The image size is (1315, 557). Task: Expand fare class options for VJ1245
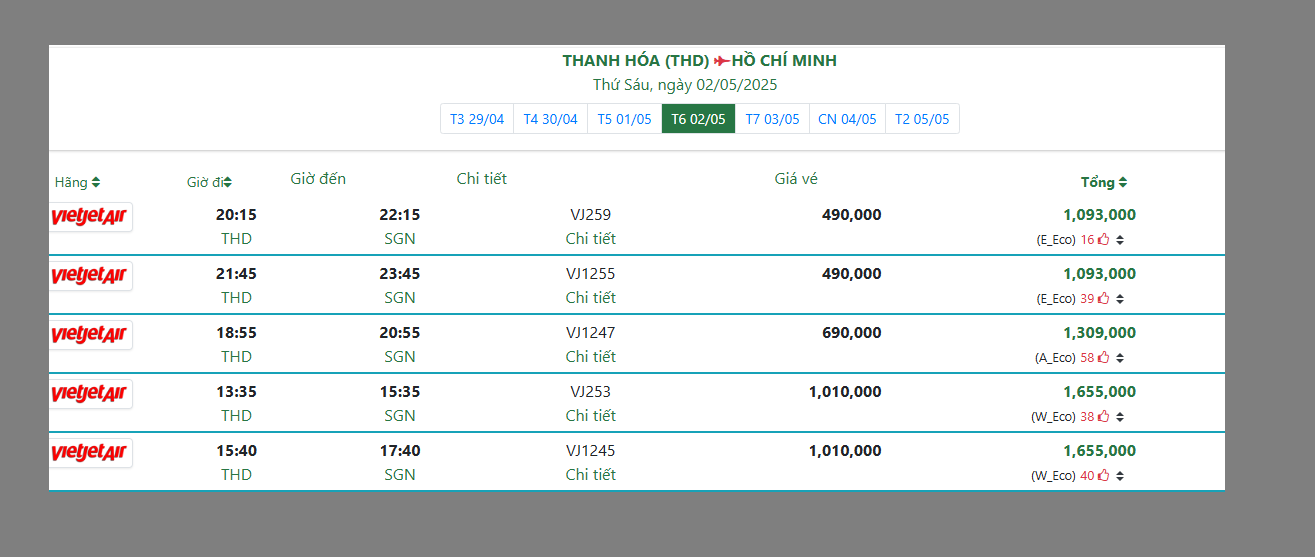pyautogui.click(x=1120, y=476)
